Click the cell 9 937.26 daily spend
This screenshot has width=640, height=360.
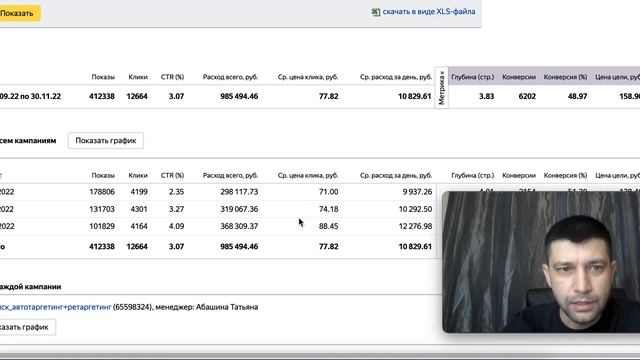click(417, 192)
